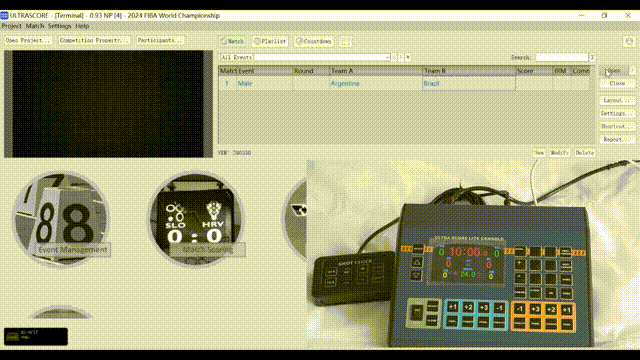Open the Project menu

pyautogui.click(x=11, y=26)
